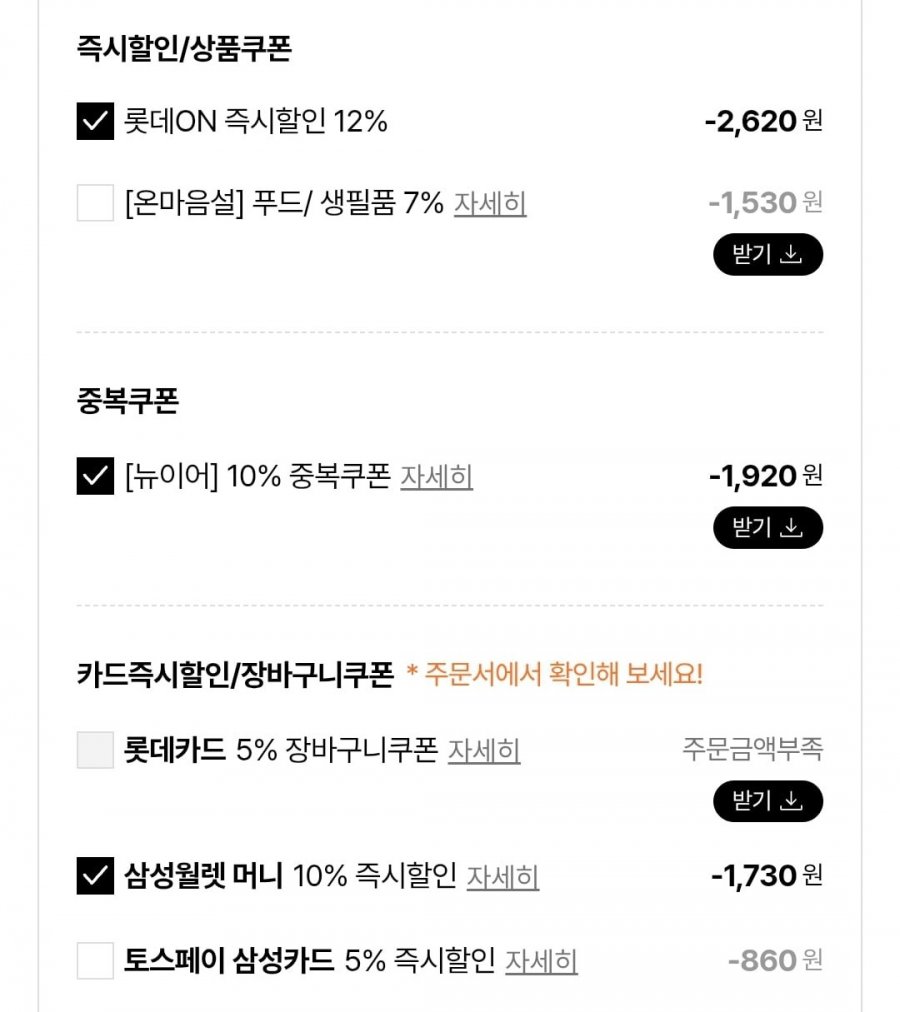The width and height of the screenshot is (900, 1012).
Task: Uncheck the 롯데ON 즉시할인 12% checkbox
Action: coord(95,122)
